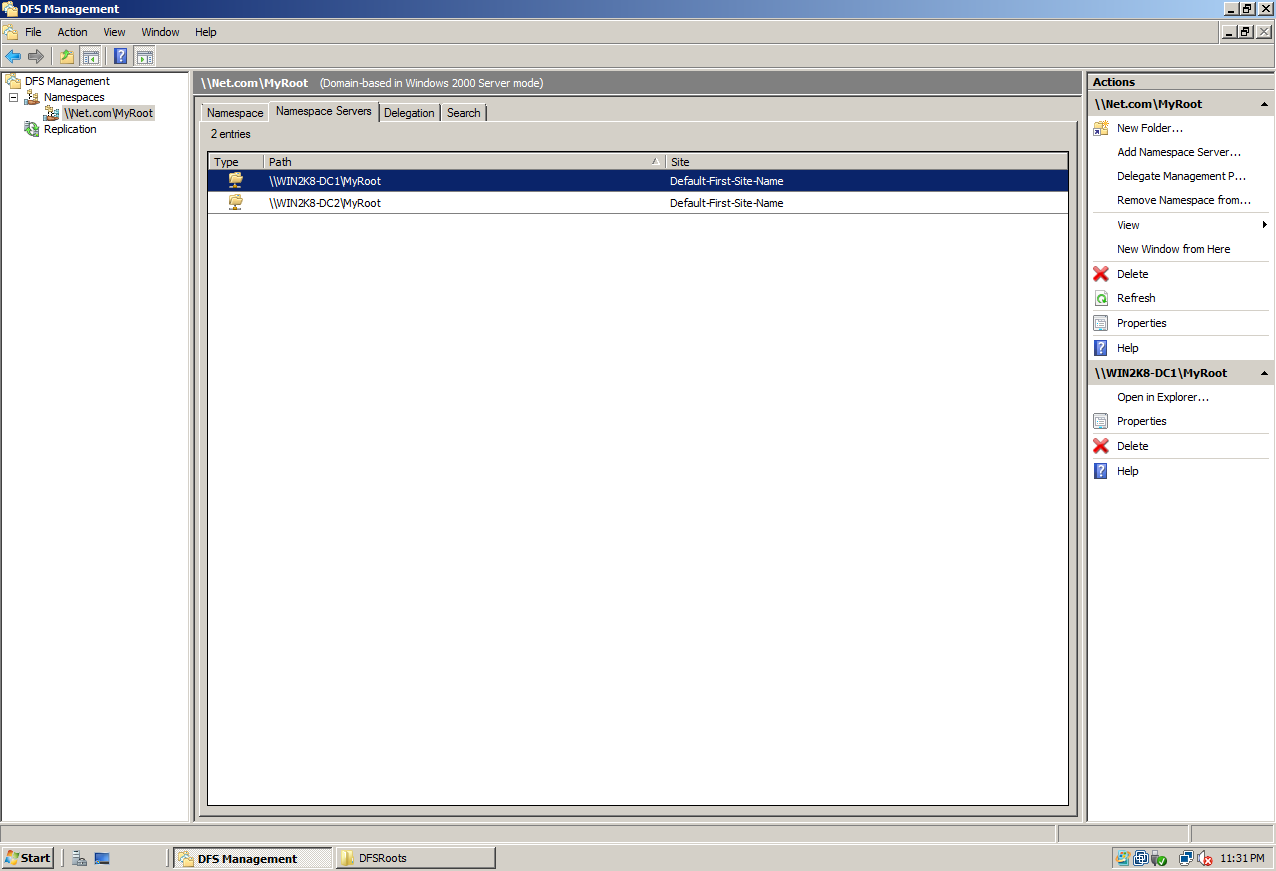Click the Back arrow toolbar icon
The height and width of the screenshot is (871, 1276).
(13, 56)
